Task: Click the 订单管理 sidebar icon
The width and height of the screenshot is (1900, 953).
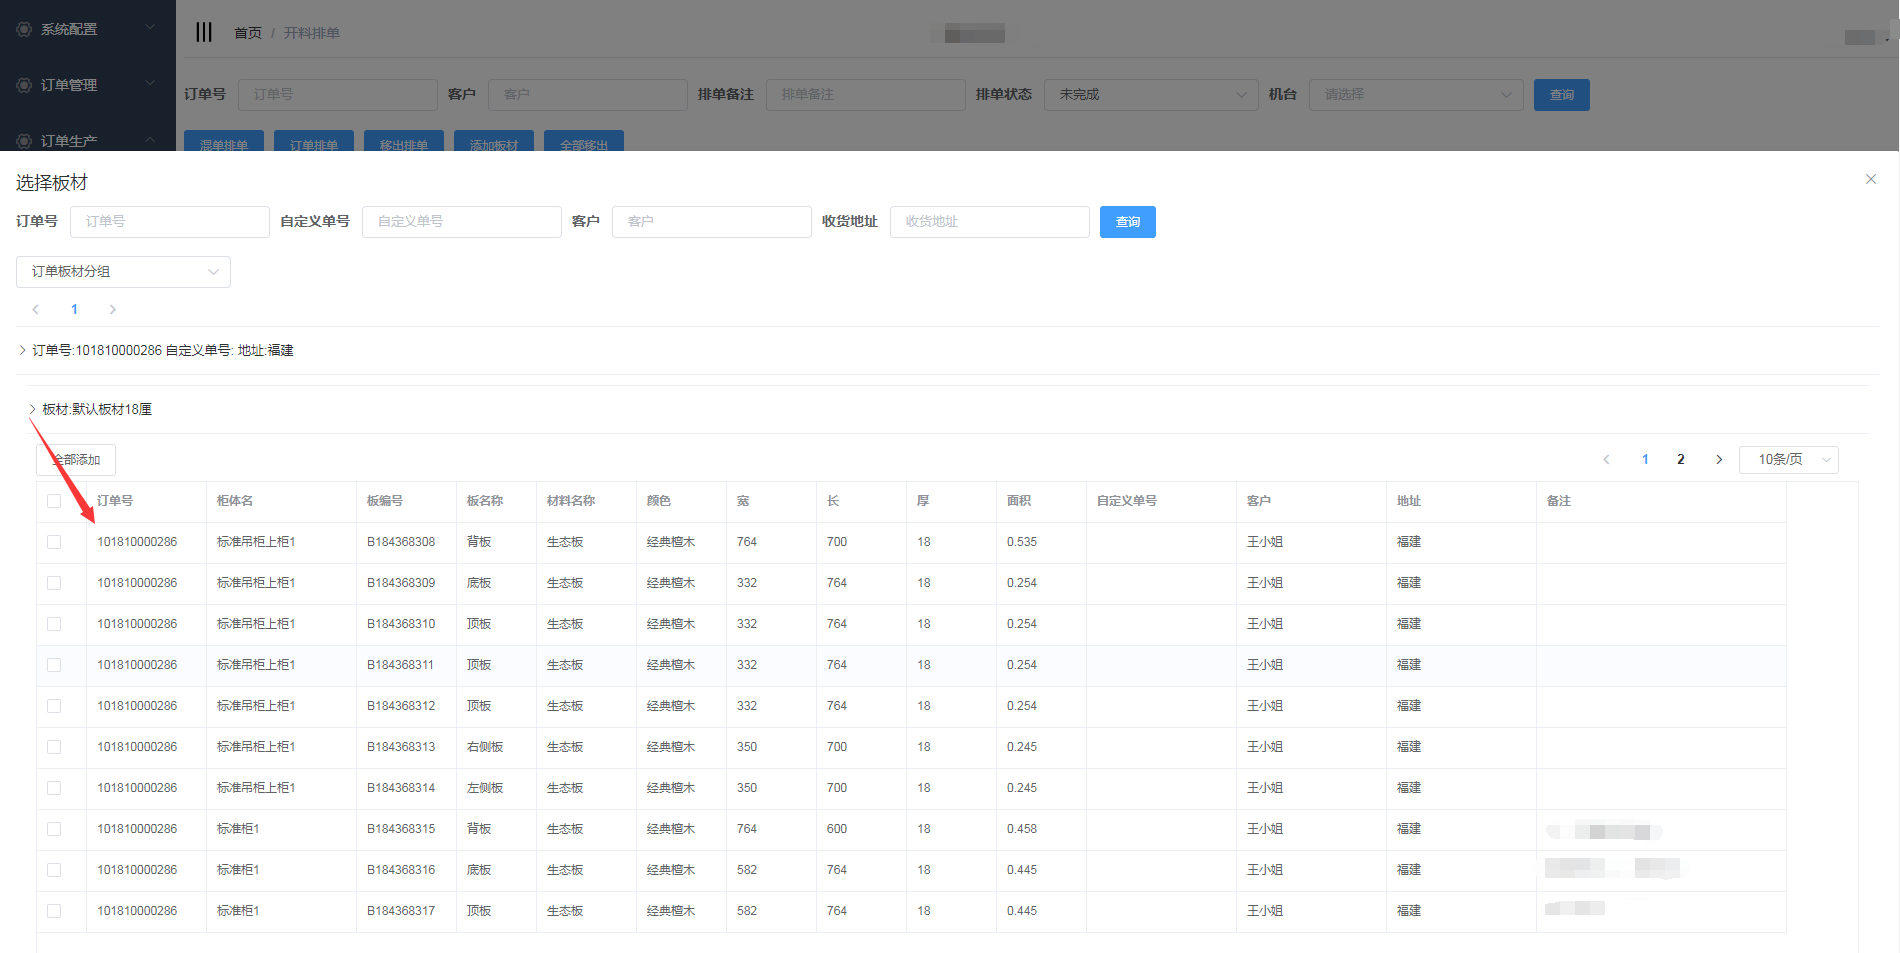Action: tap(24, 85)
